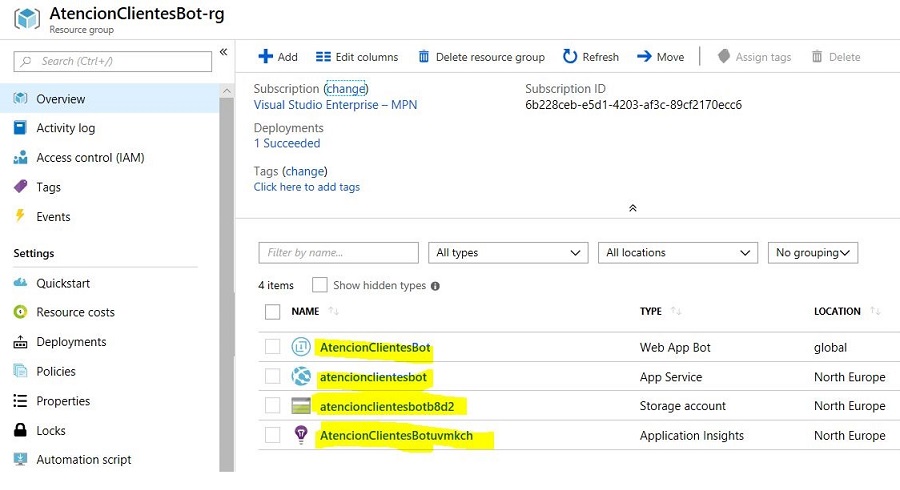Click the Web App Bot resource icon
The height and width of the screenshot is (490, 900).
pos(301,347)
